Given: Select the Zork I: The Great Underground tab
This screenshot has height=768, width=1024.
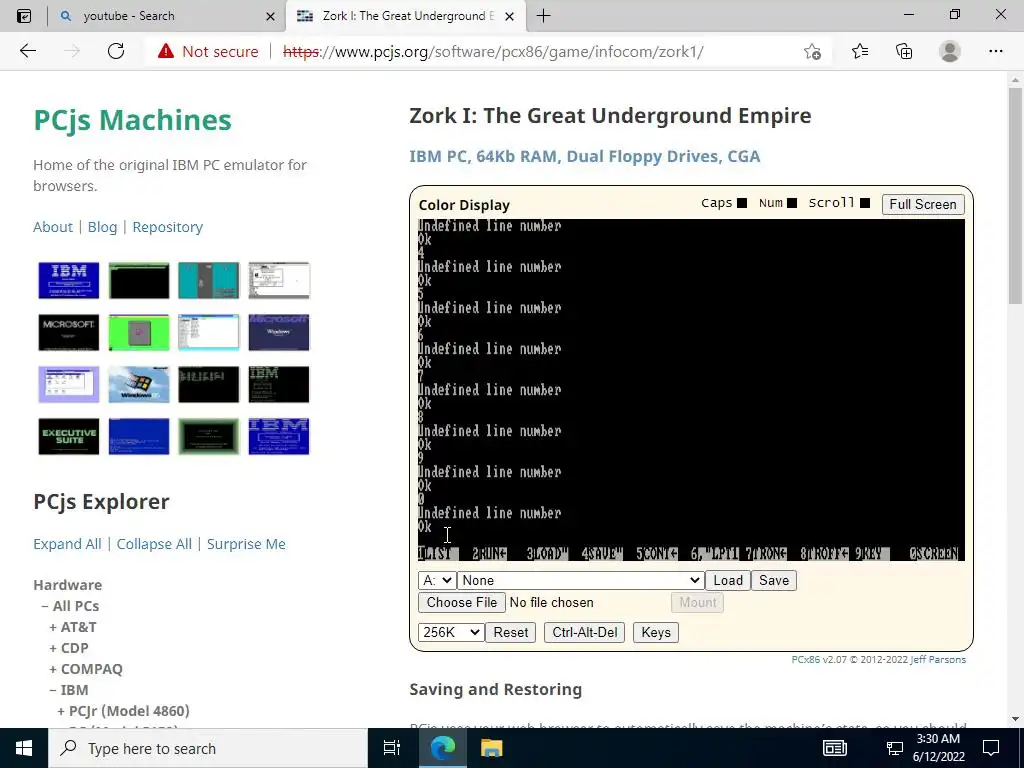Looking at the screenshot, I should 405,16.
